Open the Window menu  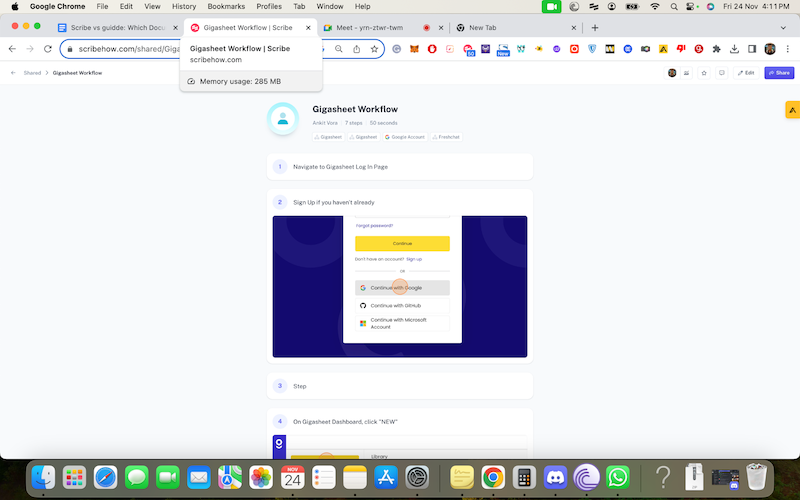point(330,7)
